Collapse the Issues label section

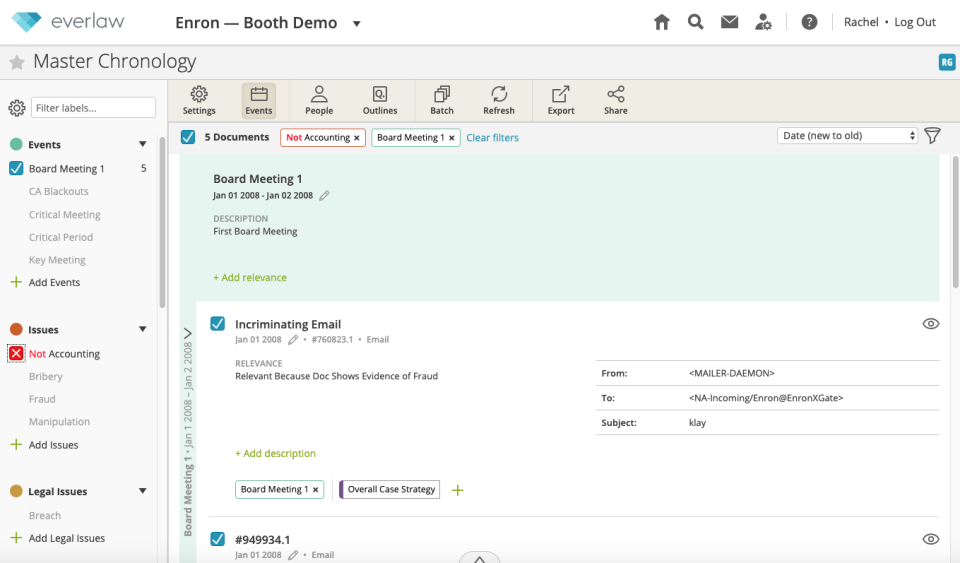143,329
